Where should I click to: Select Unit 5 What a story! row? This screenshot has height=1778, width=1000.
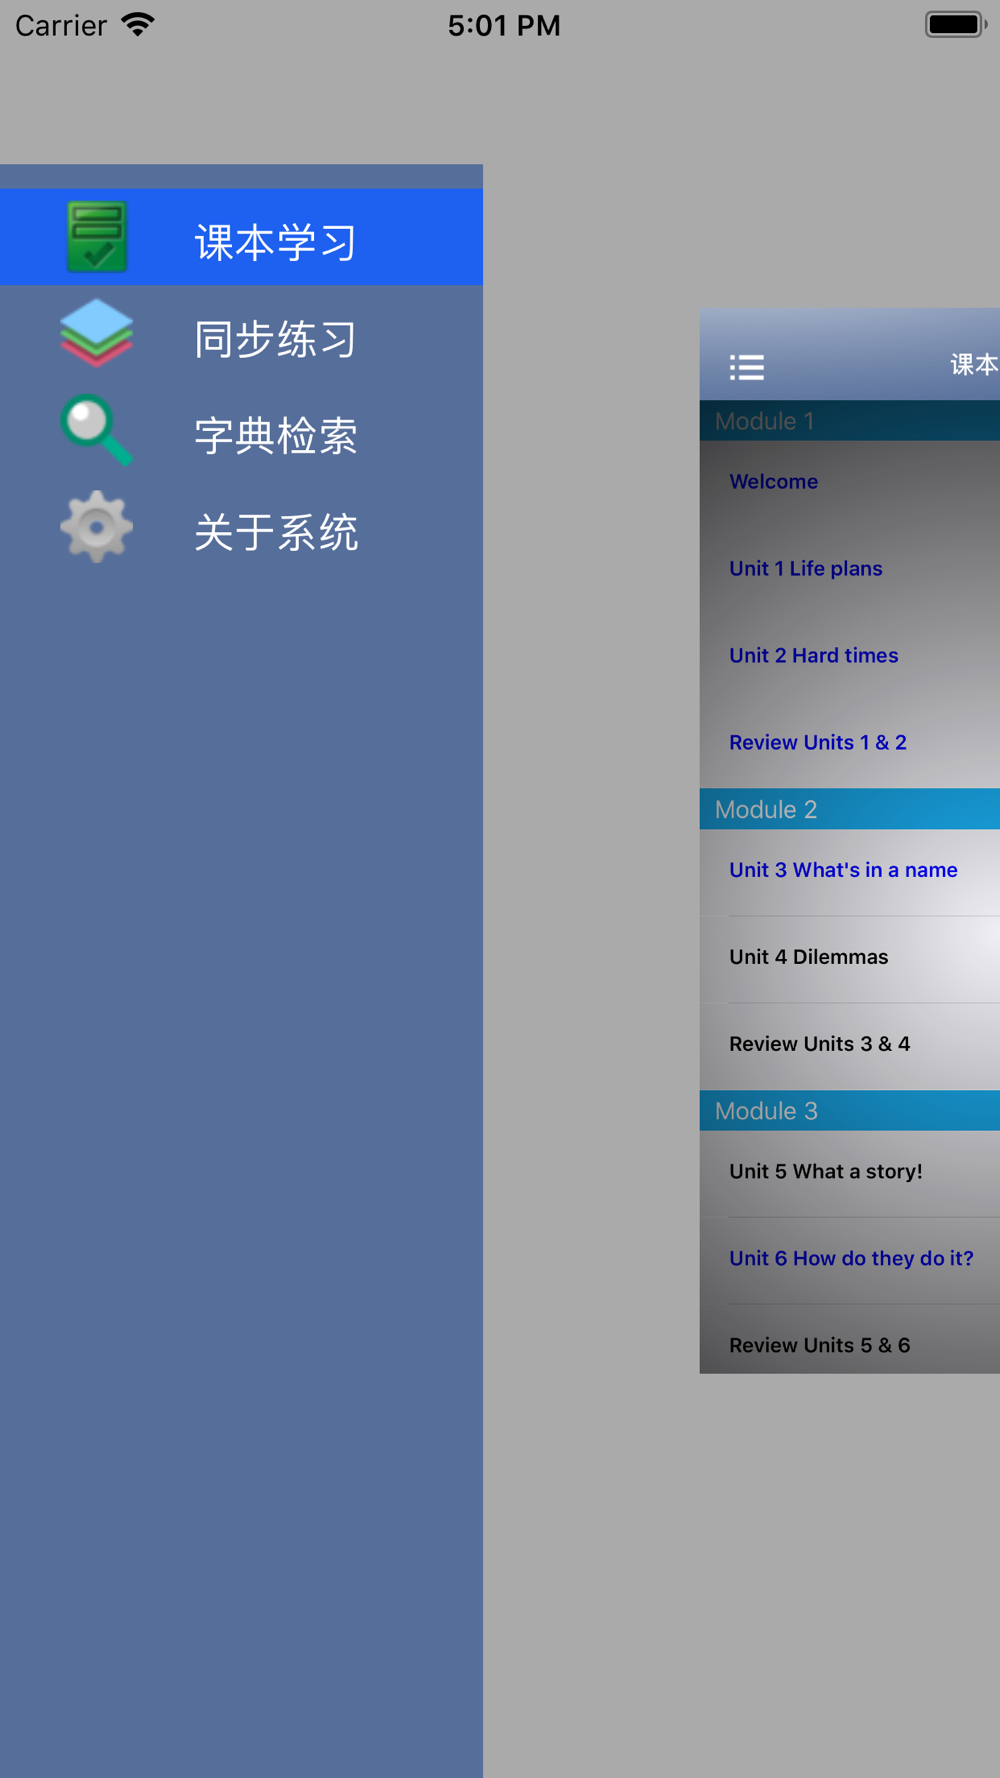click(850, 1172)
